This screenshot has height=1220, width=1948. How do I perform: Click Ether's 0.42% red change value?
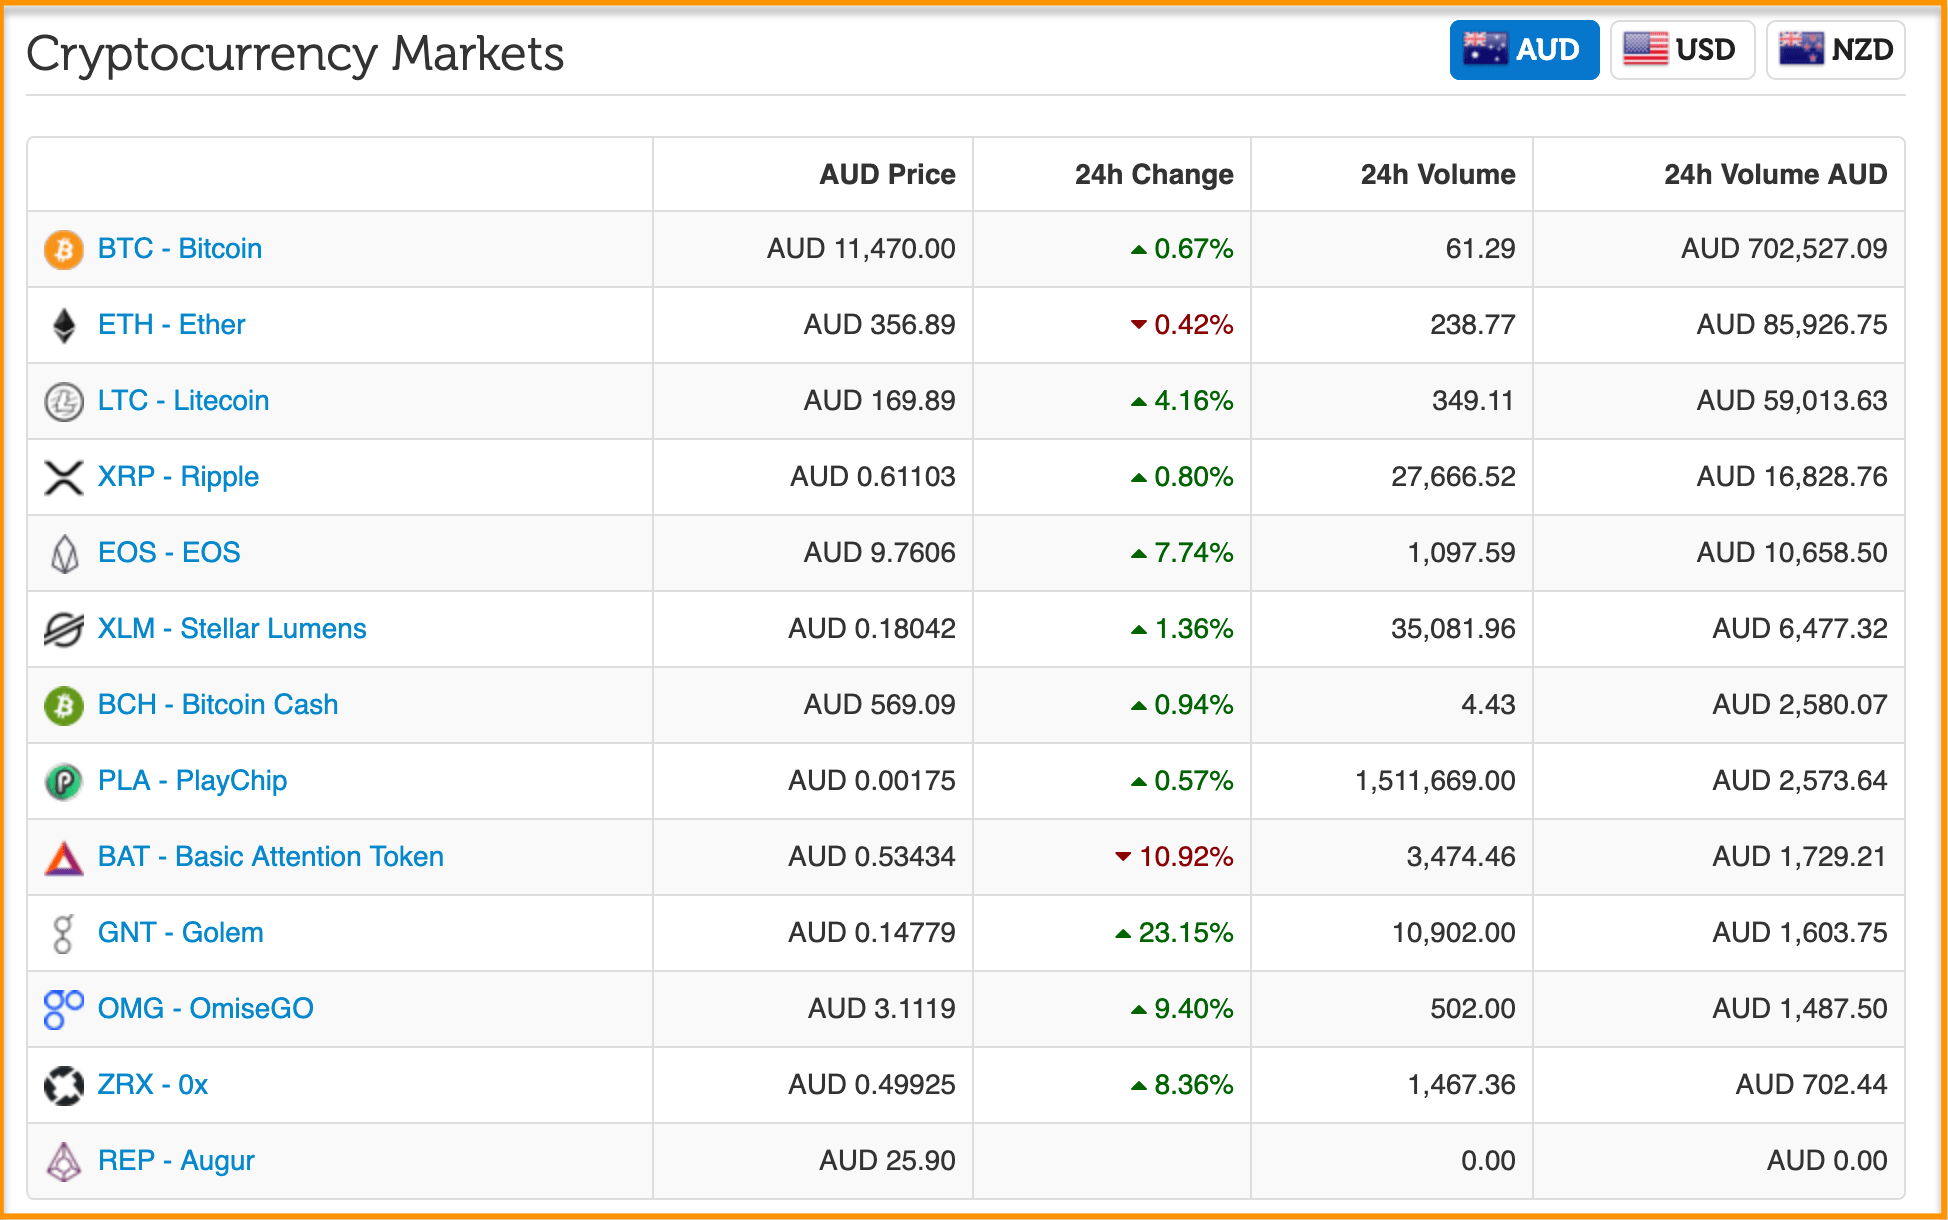pos(1182,324)
